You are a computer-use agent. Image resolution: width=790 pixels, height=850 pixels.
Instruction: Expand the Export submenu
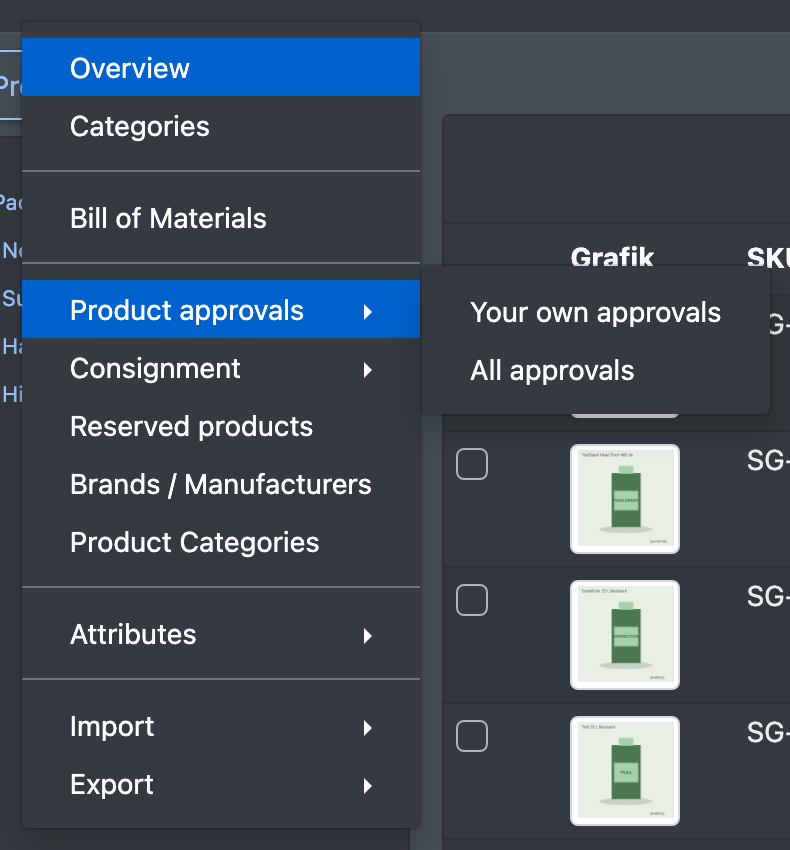[x=221, y=784]
